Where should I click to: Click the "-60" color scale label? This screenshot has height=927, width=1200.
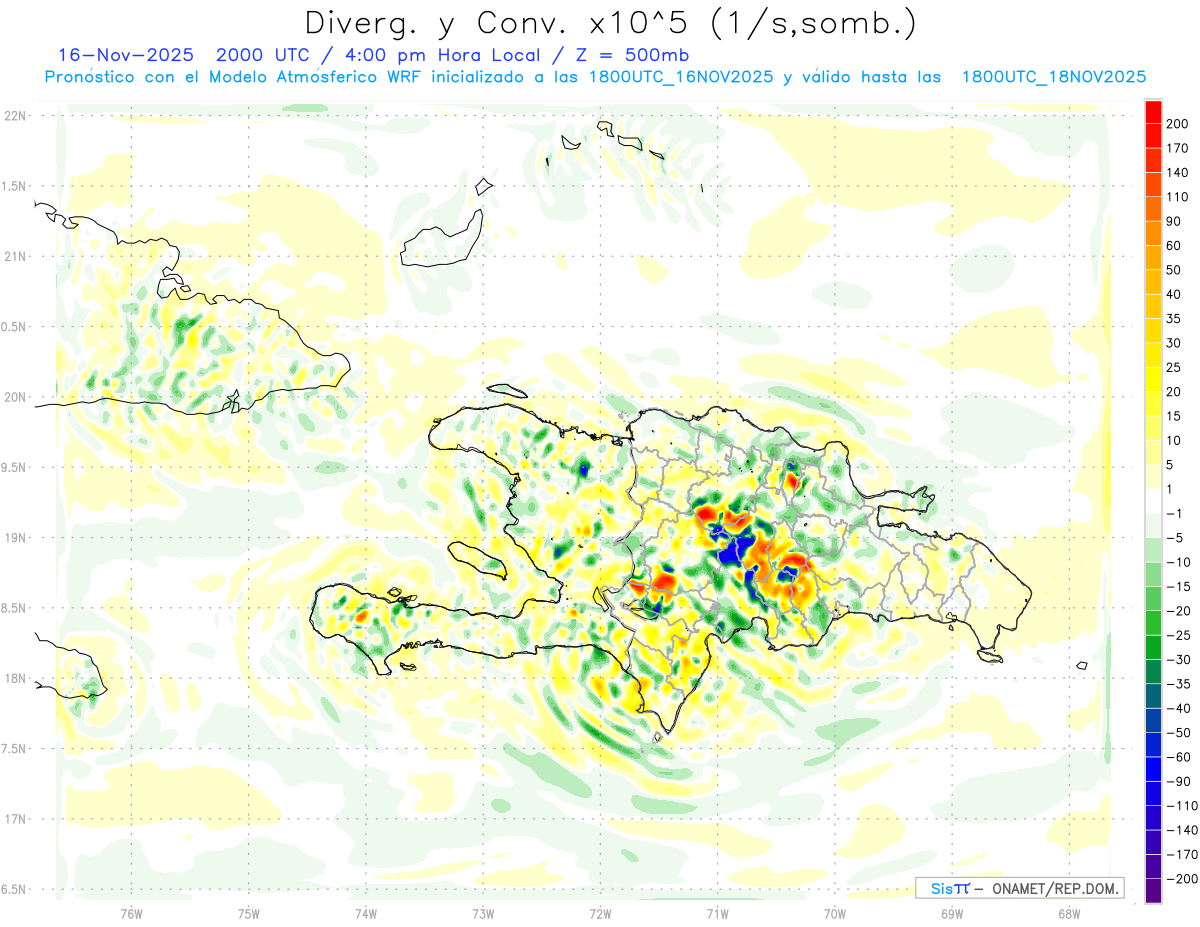click(x=1177, y=757)
